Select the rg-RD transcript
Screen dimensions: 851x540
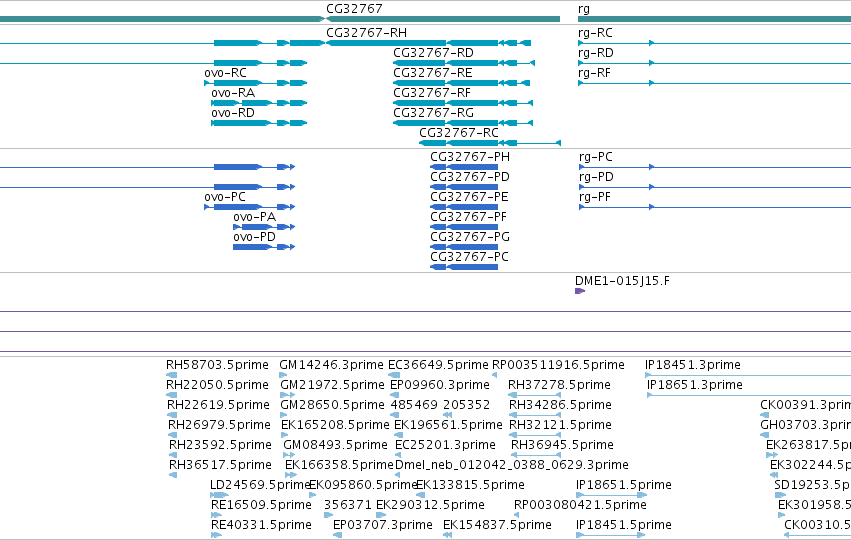click(x=714, y=63)
